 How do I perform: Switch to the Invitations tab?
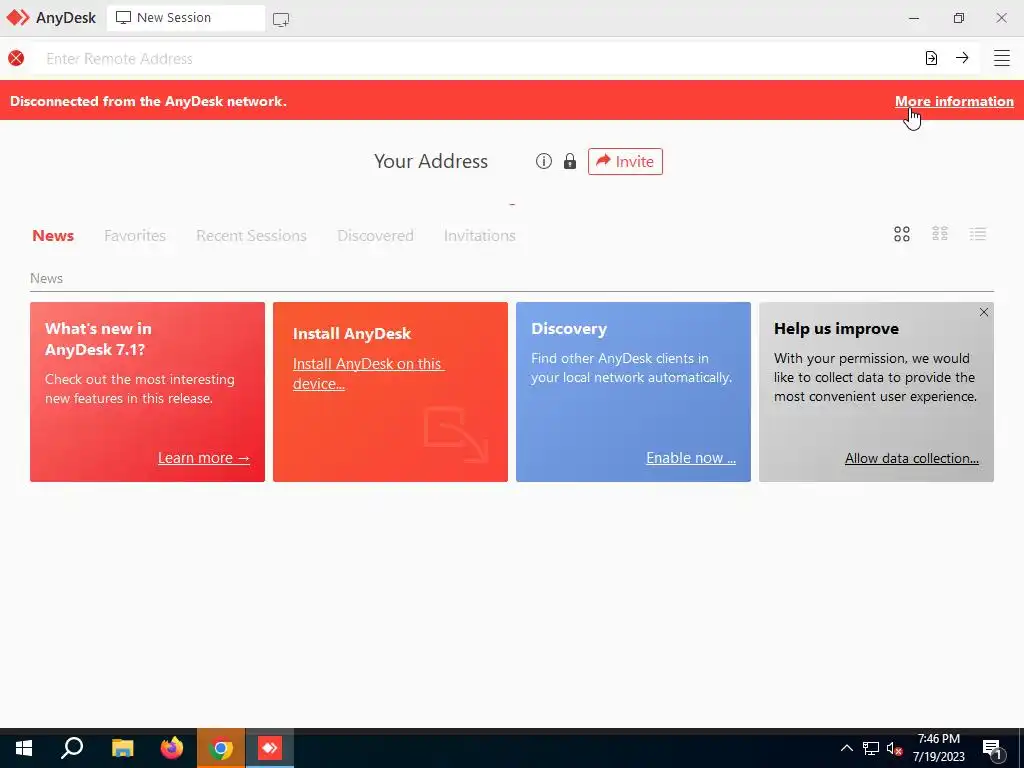479,235
